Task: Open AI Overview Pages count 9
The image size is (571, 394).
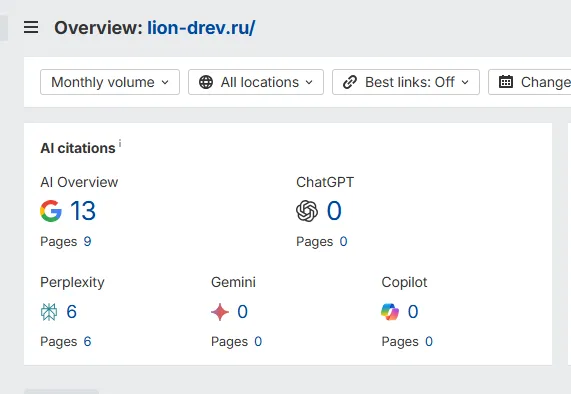Action: (87, 241)
